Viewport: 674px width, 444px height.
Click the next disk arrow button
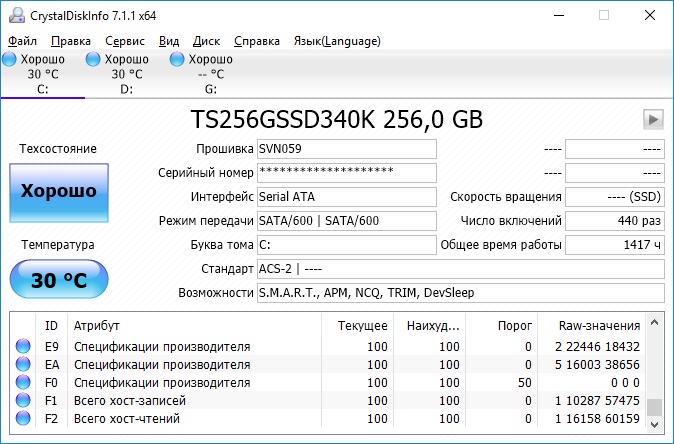653,120
